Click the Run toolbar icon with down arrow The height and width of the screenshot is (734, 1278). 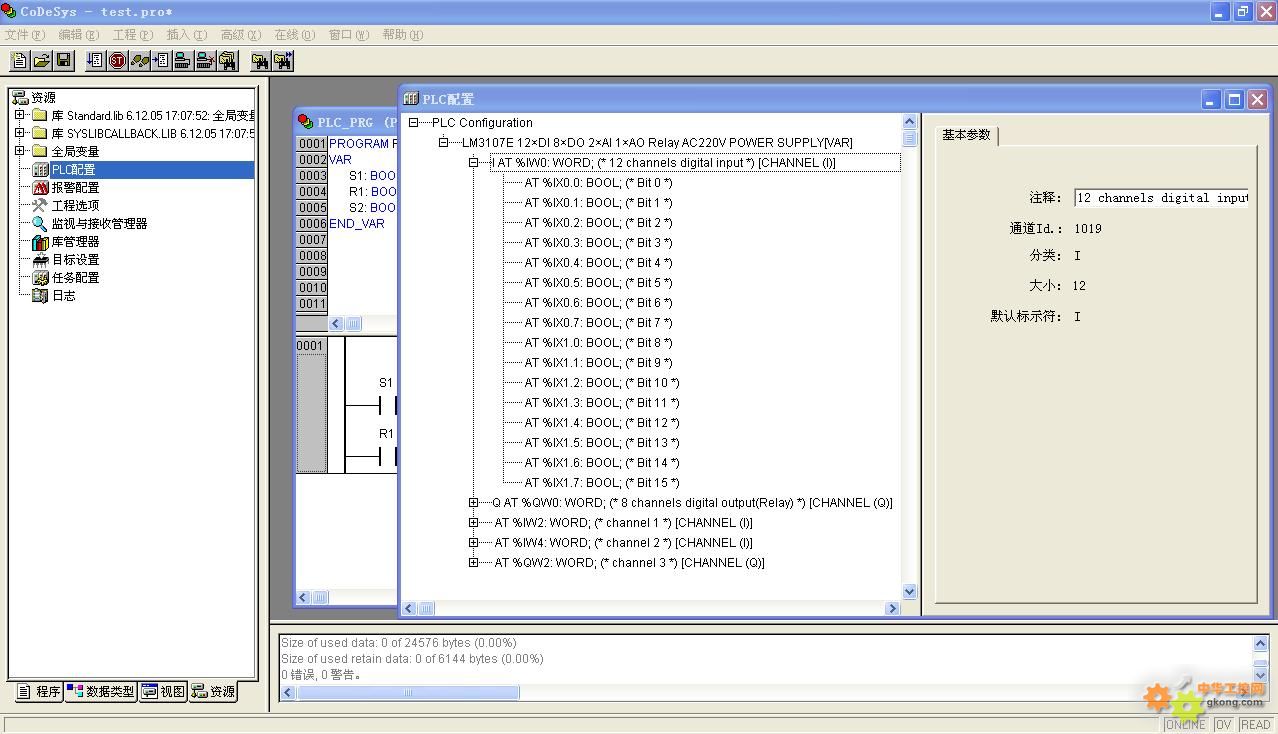click(x=95, y=61)
